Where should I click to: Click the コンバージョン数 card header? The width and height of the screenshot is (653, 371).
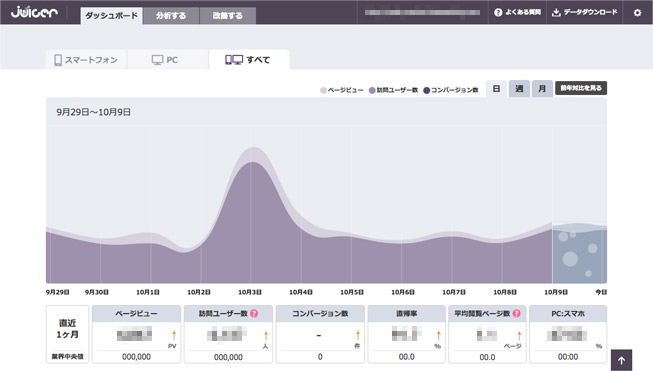point(320,314)
